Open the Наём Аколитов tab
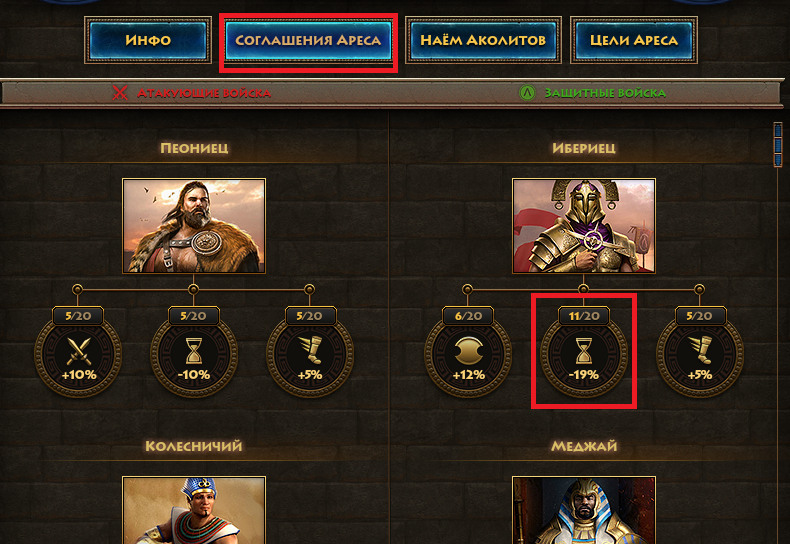 483,40
